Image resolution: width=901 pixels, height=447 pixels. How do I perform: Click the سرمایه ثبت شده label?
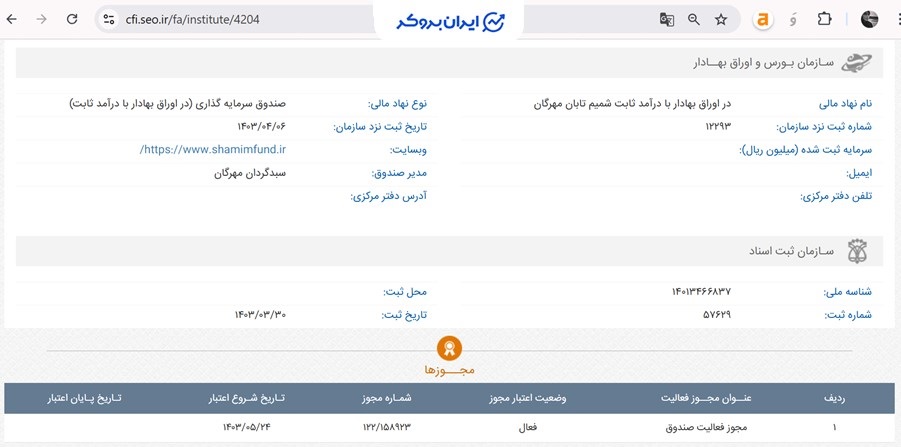tap(805, 150)
